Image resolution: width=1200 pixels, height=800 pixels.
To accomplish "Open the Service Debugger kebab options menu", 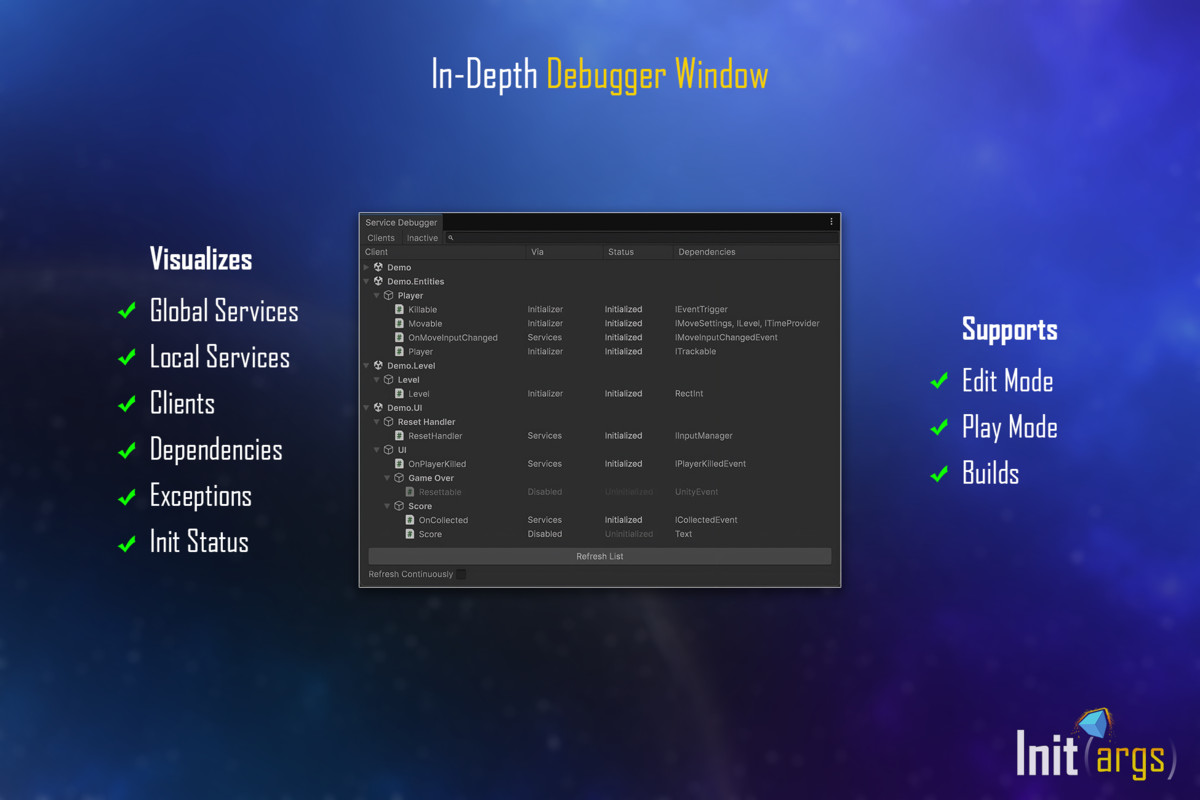I will (831, 222).
